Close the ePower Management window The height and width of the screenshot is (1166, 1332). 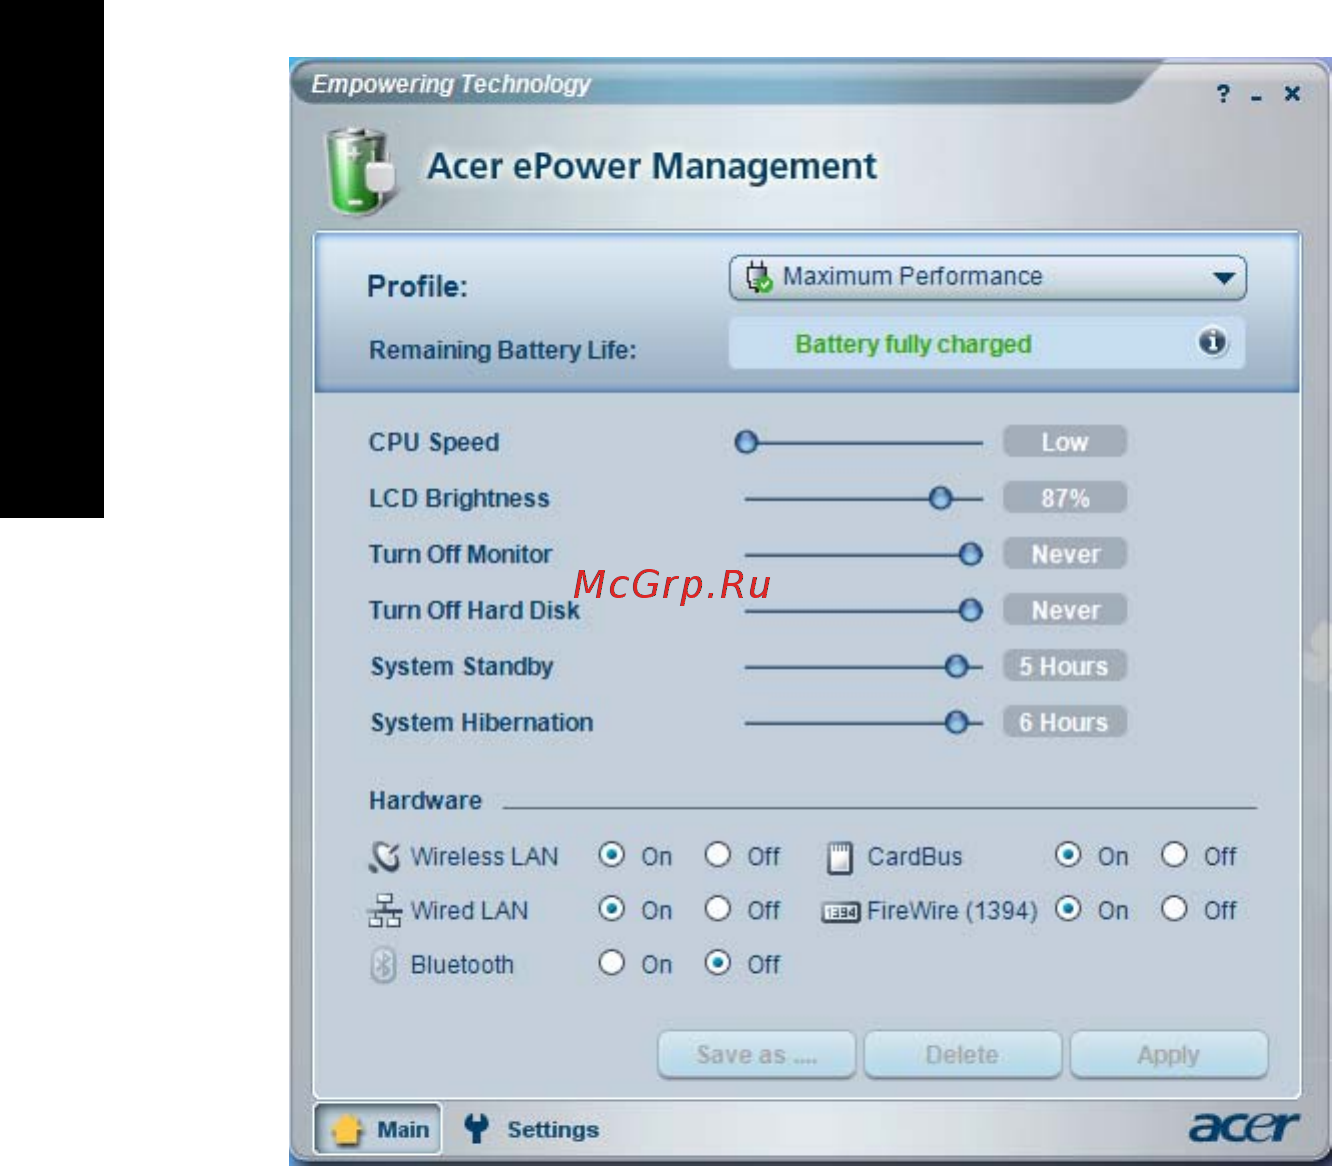click(x=1292, y=93)
